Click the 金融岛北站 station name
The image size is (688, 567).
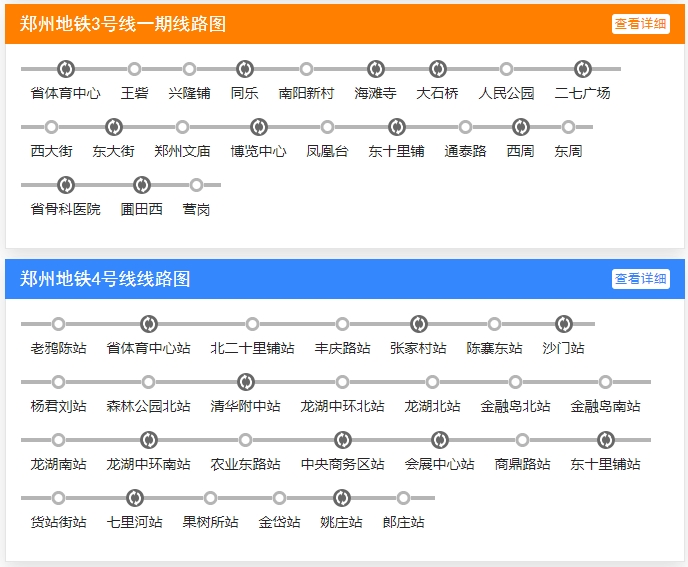click(515, 407)
